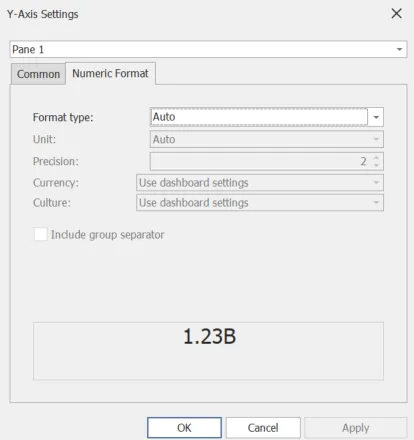Click the Cancel button
Screen dimensions: 414x440
pos(263,428)
